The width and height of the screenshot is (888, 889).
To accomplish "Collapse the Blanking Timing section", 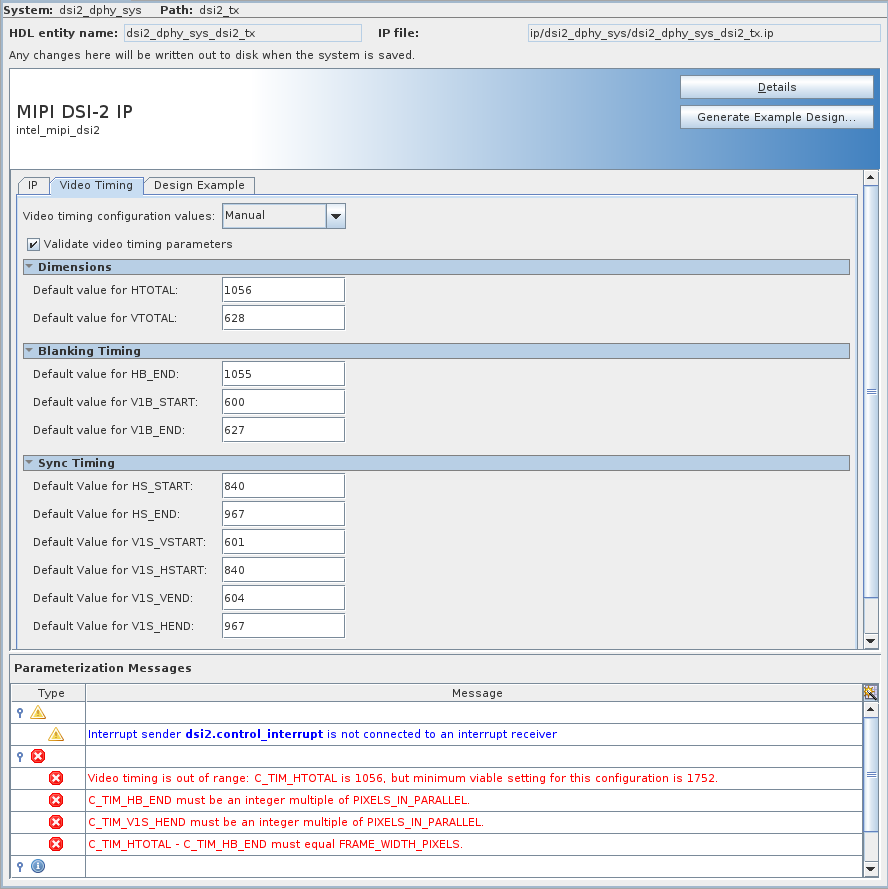I will point(29,350).
